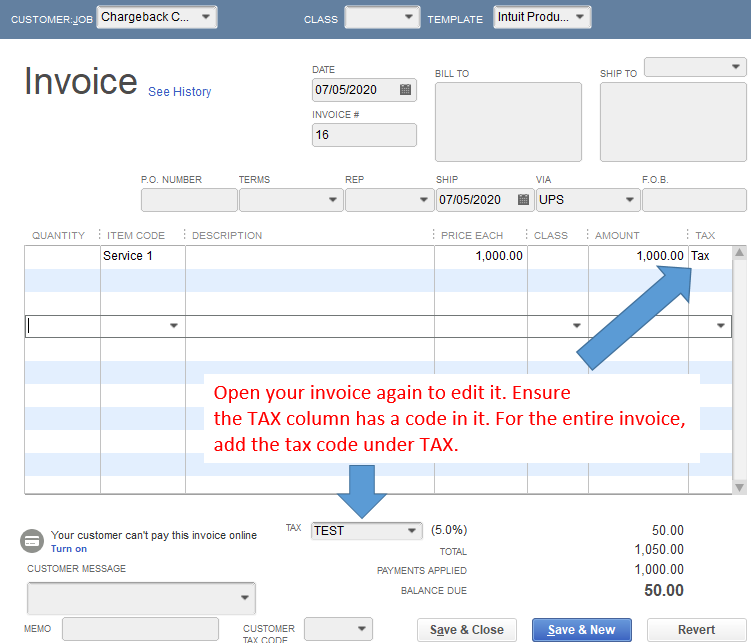
Task: Click the 1,050.00 total value
Action: 659,550
